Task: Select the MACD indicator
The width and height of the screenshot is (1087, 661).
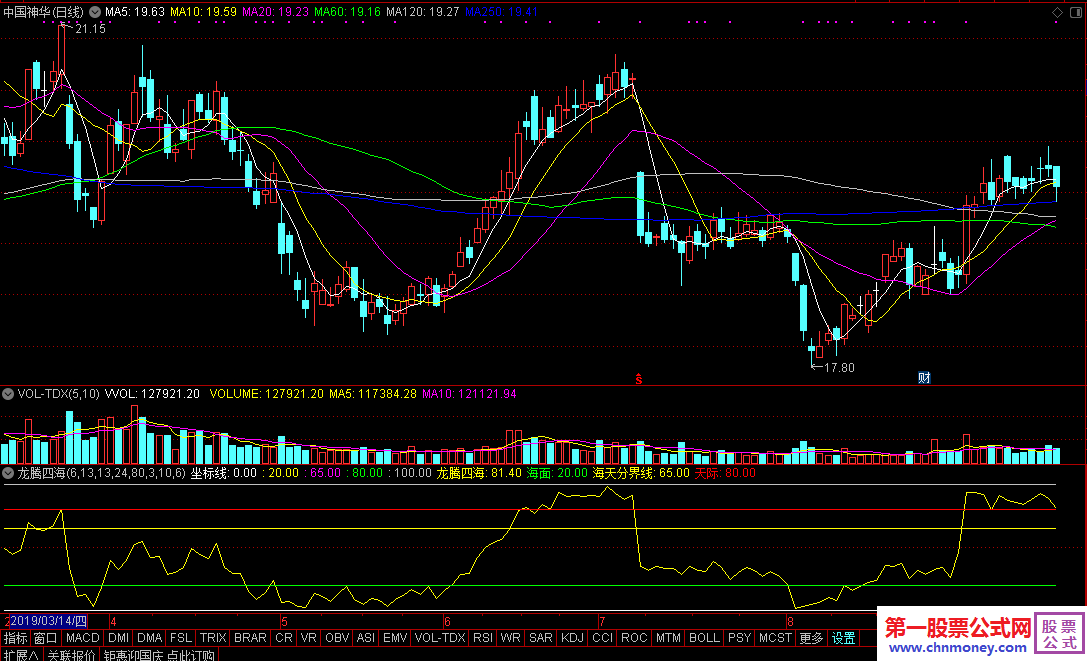Action: click(x=82, y=637)
